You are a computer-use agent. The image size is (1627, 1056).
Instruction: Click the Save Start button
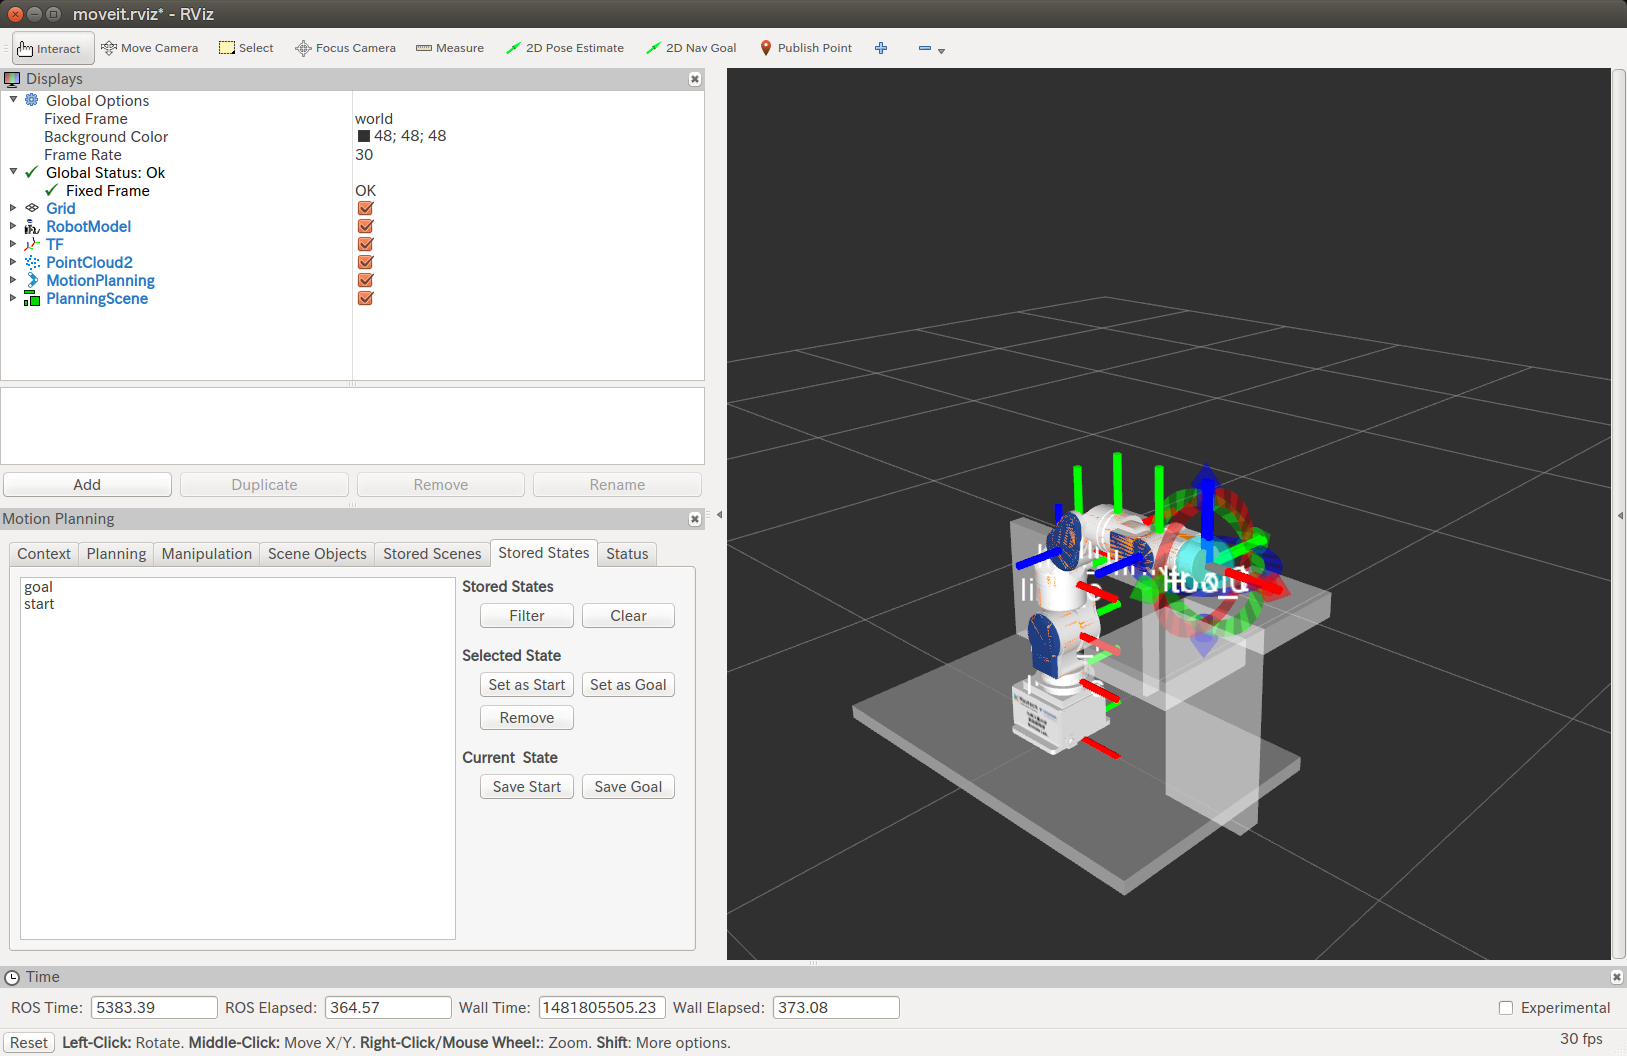point(527,787)
